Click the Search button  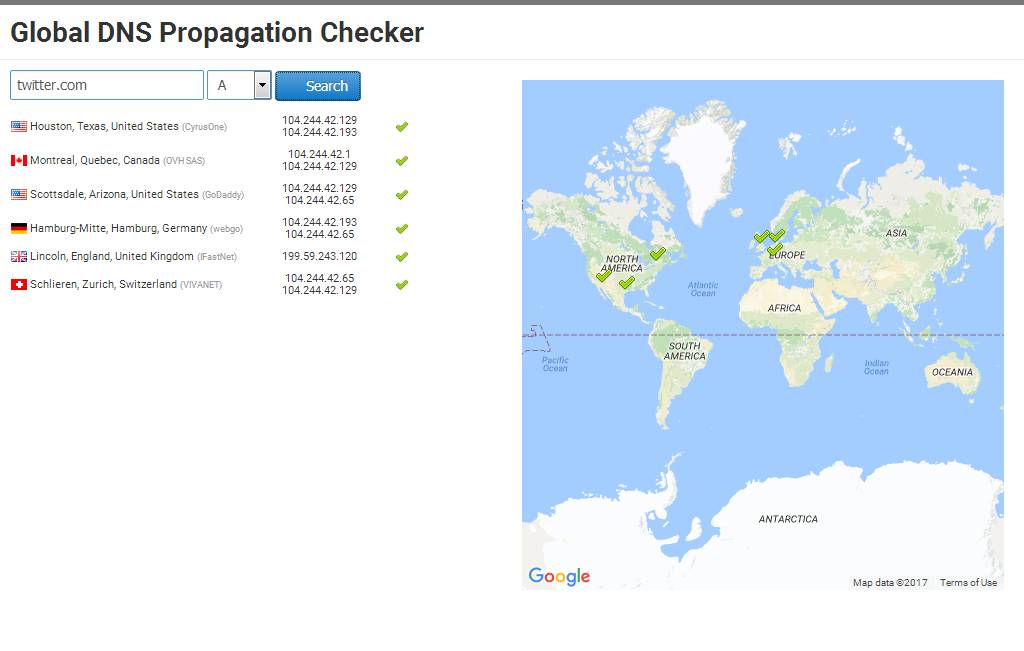click(x=318, y=86)
